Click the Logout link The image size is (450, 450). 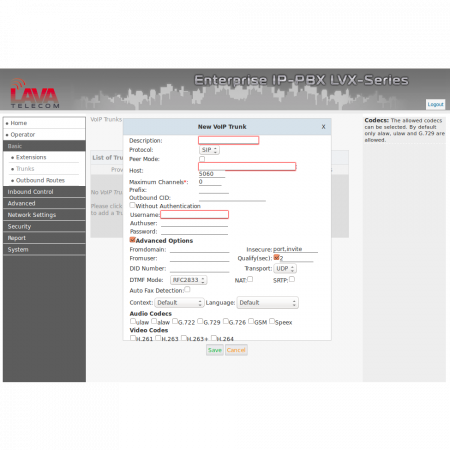point(435,104)
